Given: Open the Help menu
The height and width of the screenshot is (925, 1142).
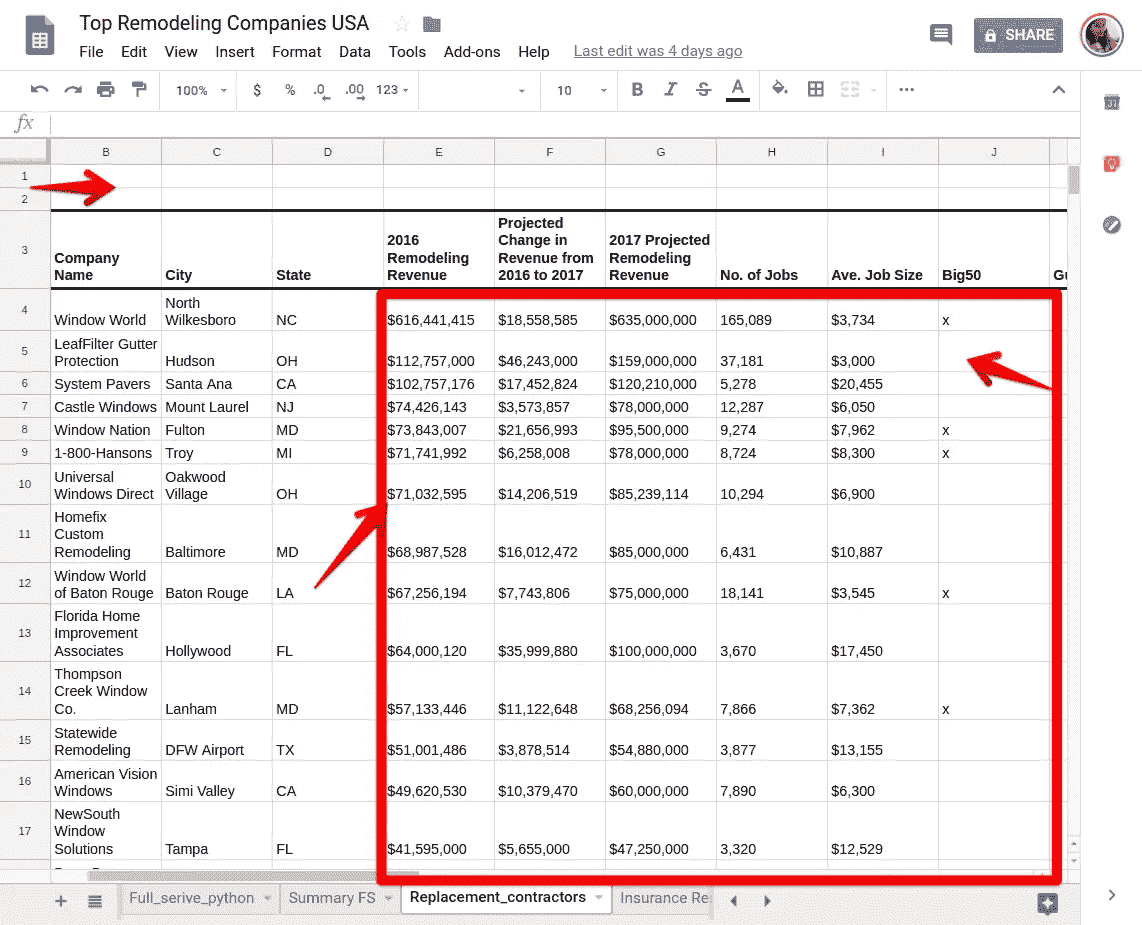Looking at the screenshot, I should pos(534,52).
